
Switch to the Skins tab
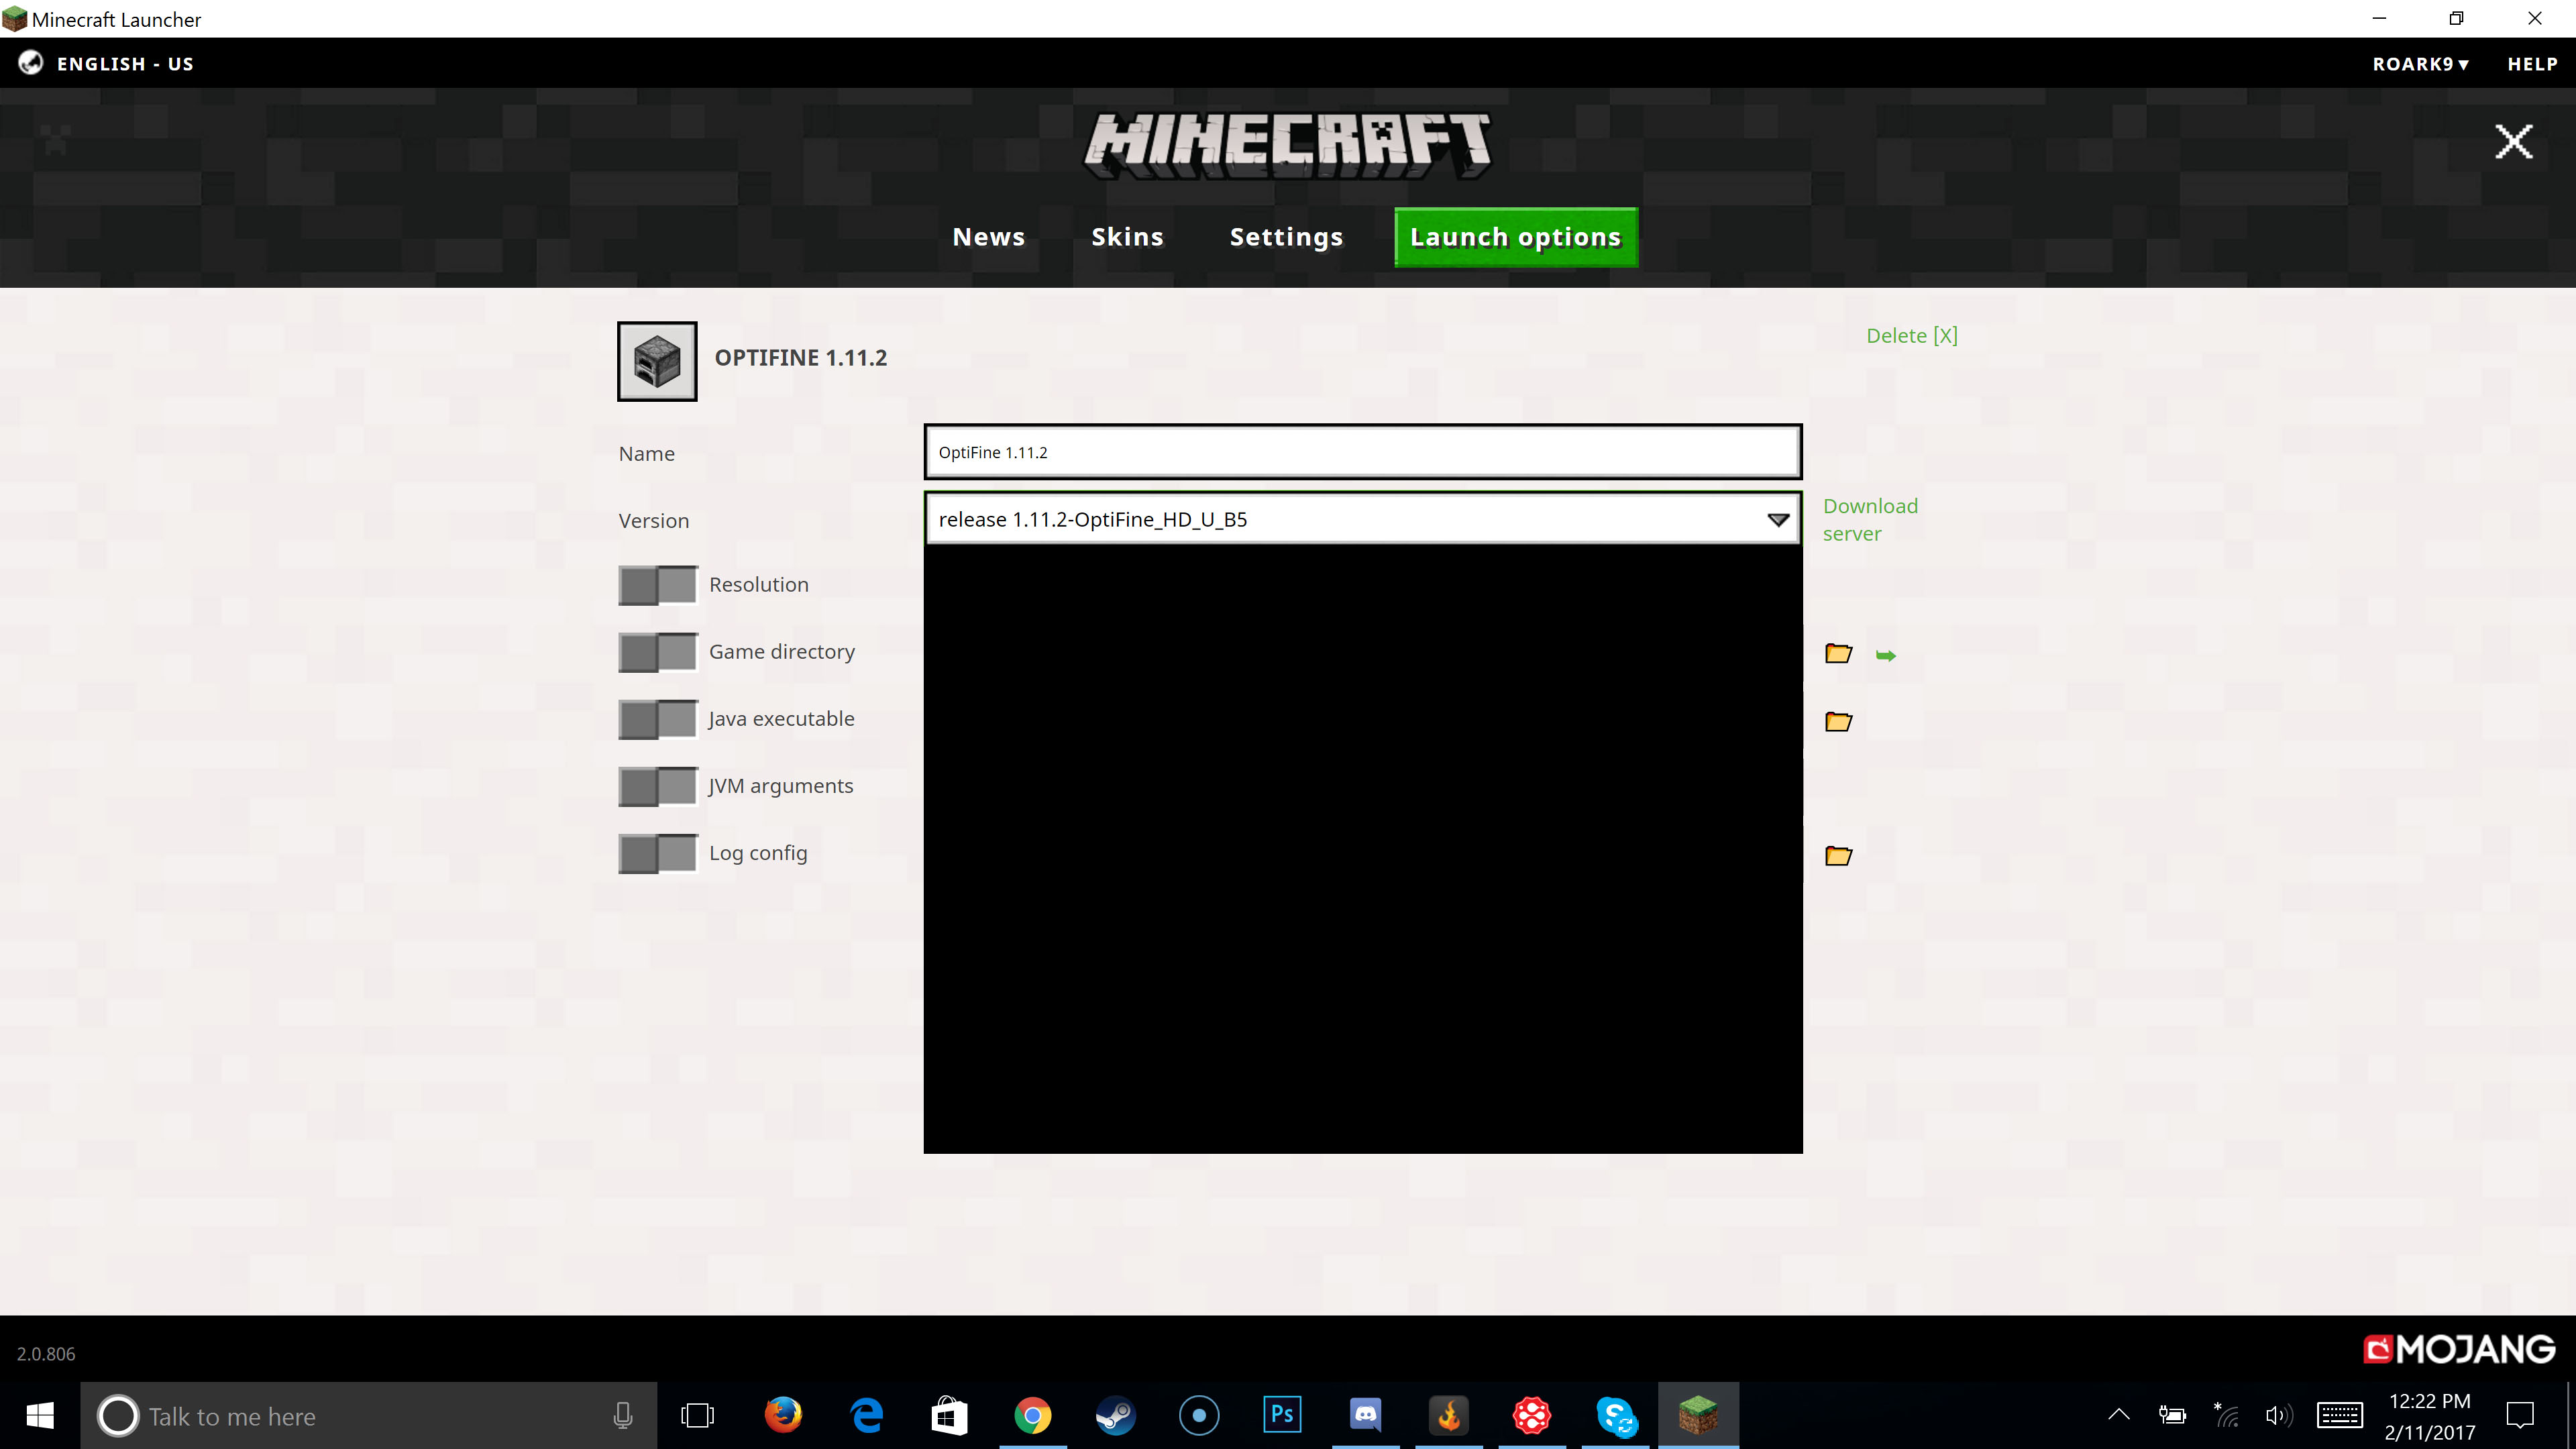1127,237
